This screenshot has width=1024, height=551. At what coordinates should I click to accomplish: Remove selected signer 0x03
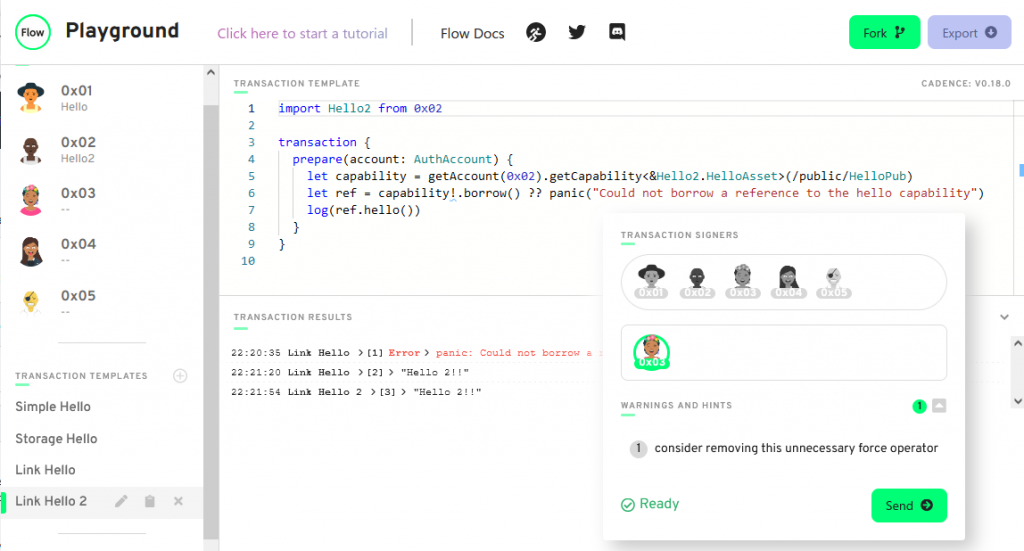(651, 352)
